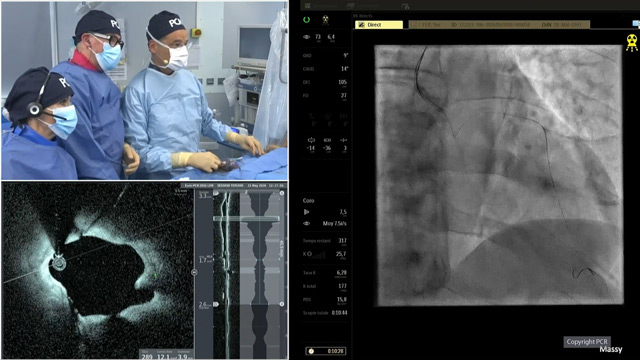Click the lower circular handle on lumen profile
This screenshot has width=640, height=360.
pyautogui.click(x=282, y=304)
